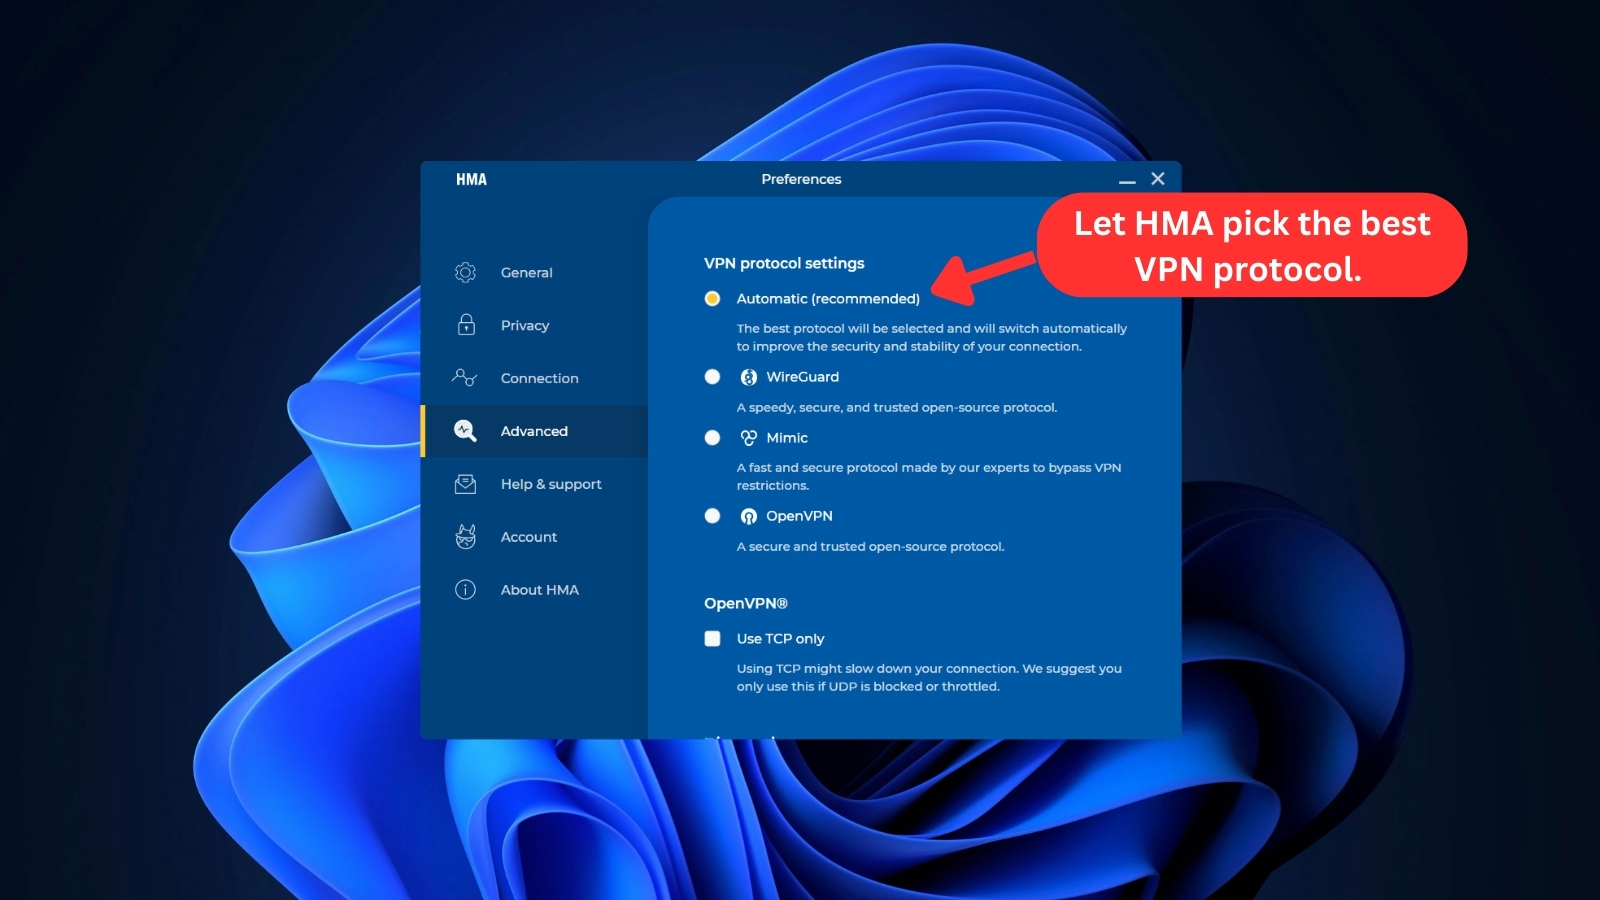Click the Account donkey mascot icon
The width and height of the screenshot is (1600, 900).
coord(465,537)
